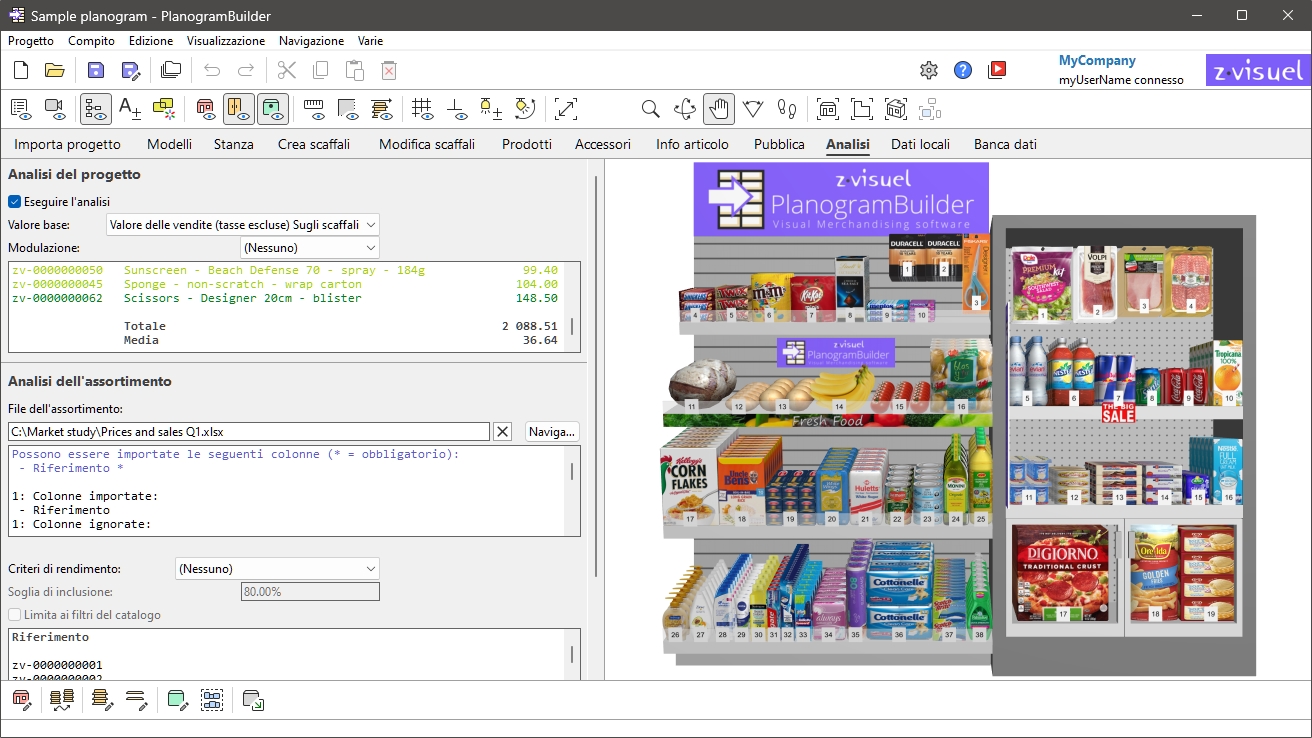Open a project with the folder icon
The image size is (1312, 738).
(x=54, y=70)
